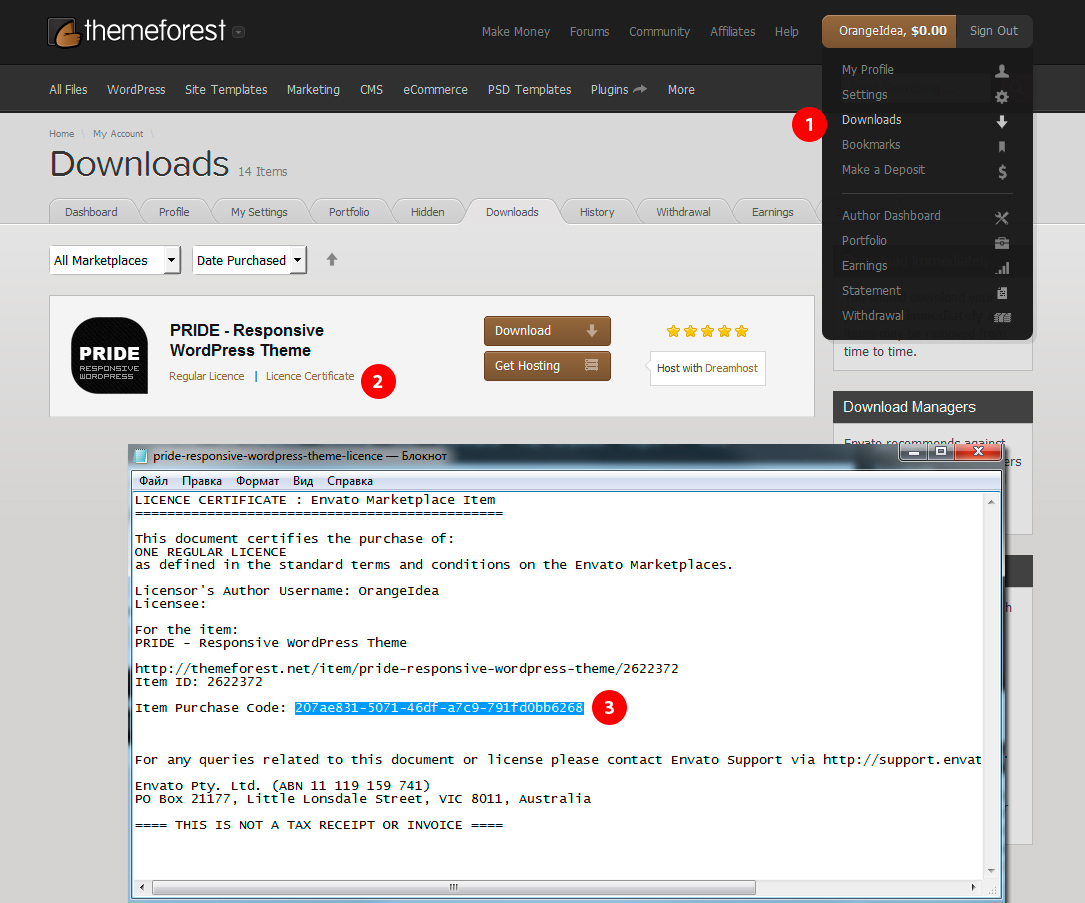Viewport: 1085px width, 903px height.
Task: Open the Plugins menu with arrow
Action: (x=619, y=89)
